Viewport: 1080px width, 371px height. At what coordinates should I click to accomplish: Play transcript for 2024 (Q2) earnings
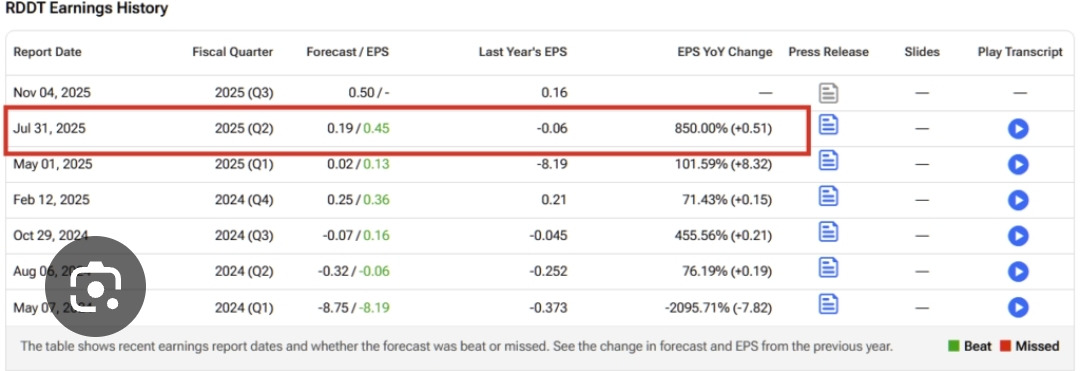point(1018,271)
